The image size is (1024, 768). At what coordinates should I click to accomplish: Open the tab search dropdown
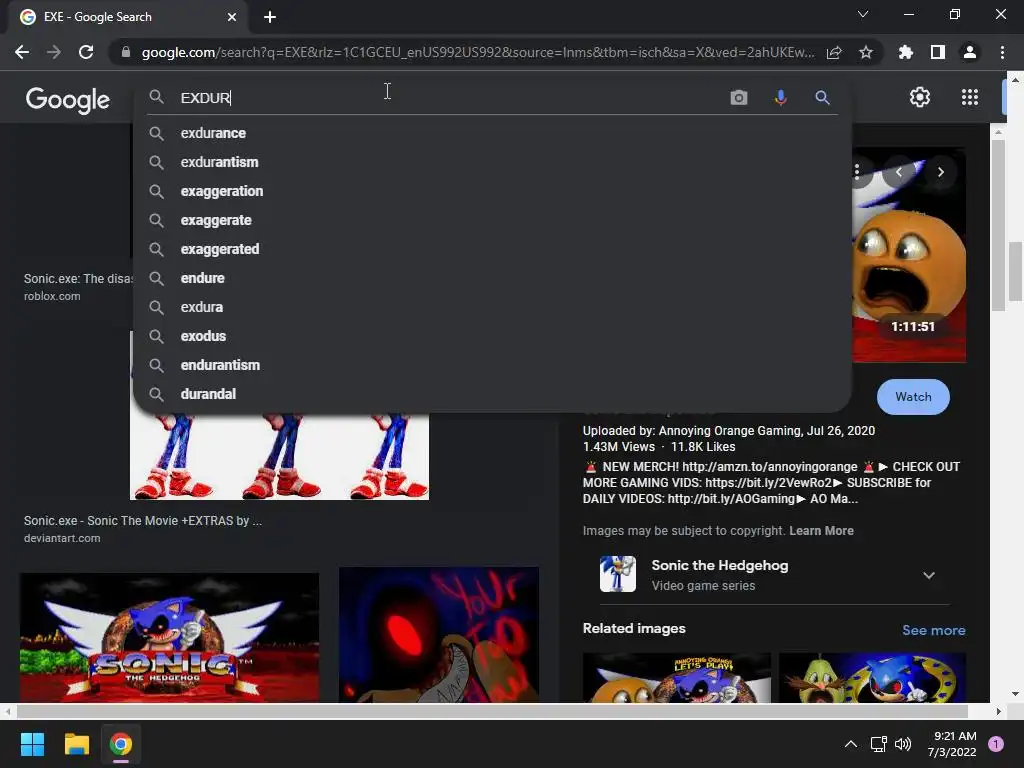863,14
